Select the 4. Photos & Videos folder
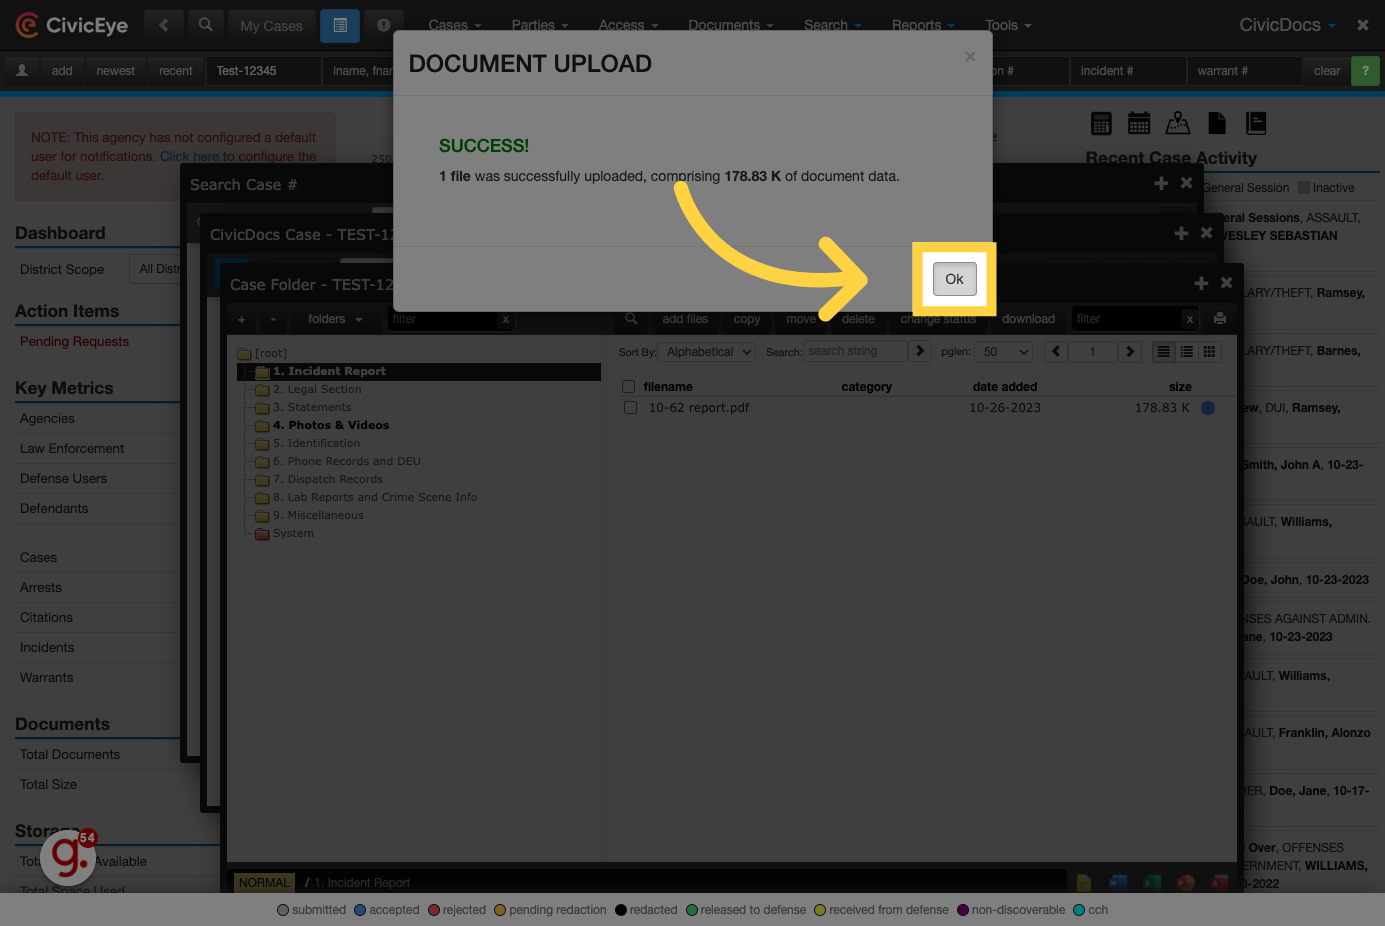This screenshot has height=926, width=1385. 331,425
